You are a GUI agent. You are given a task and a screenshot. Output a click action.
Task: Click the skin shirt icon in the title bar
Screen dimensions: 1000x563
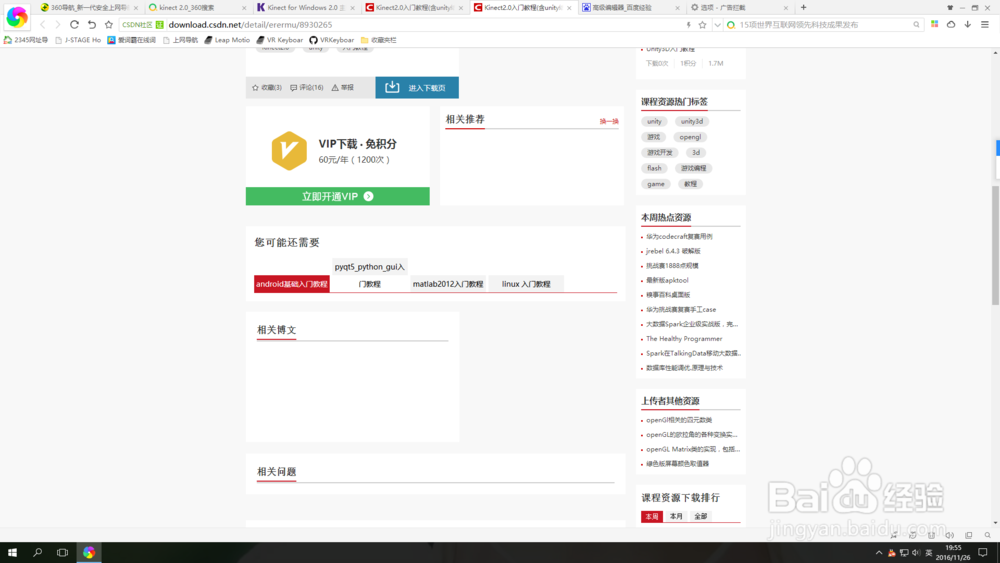(x=950, y=8)
